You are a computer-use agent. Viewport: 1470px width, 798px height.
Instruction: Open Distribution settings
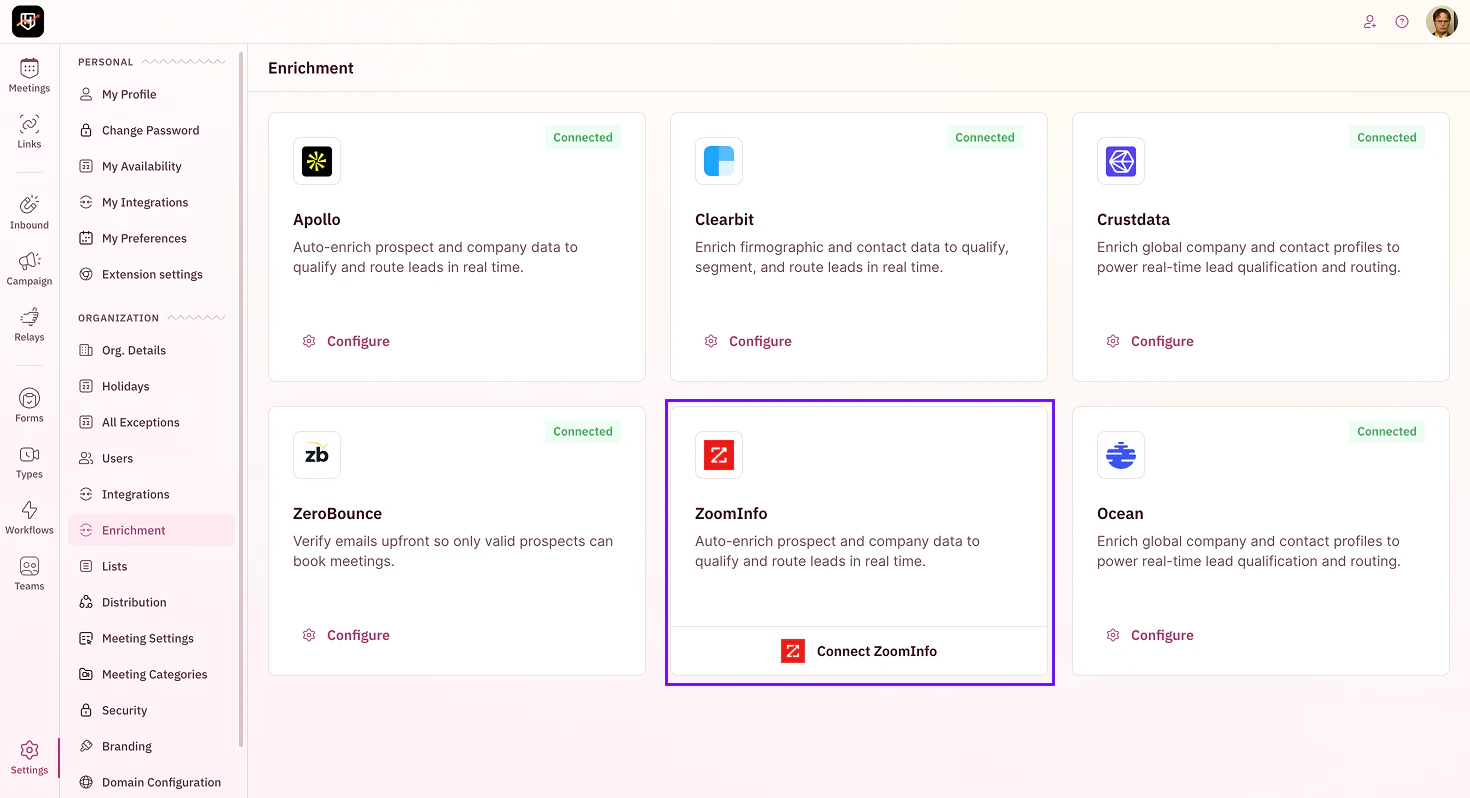151,602
